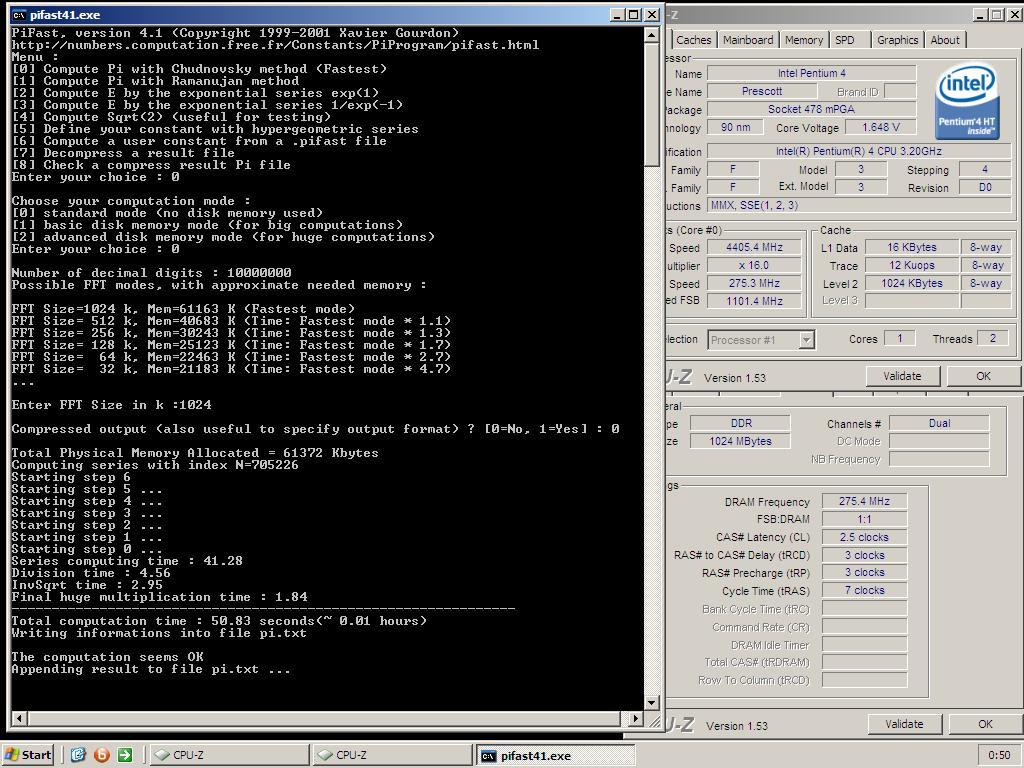
Task: Close the pifast41.exe console window
Action: tap(652, 14)
